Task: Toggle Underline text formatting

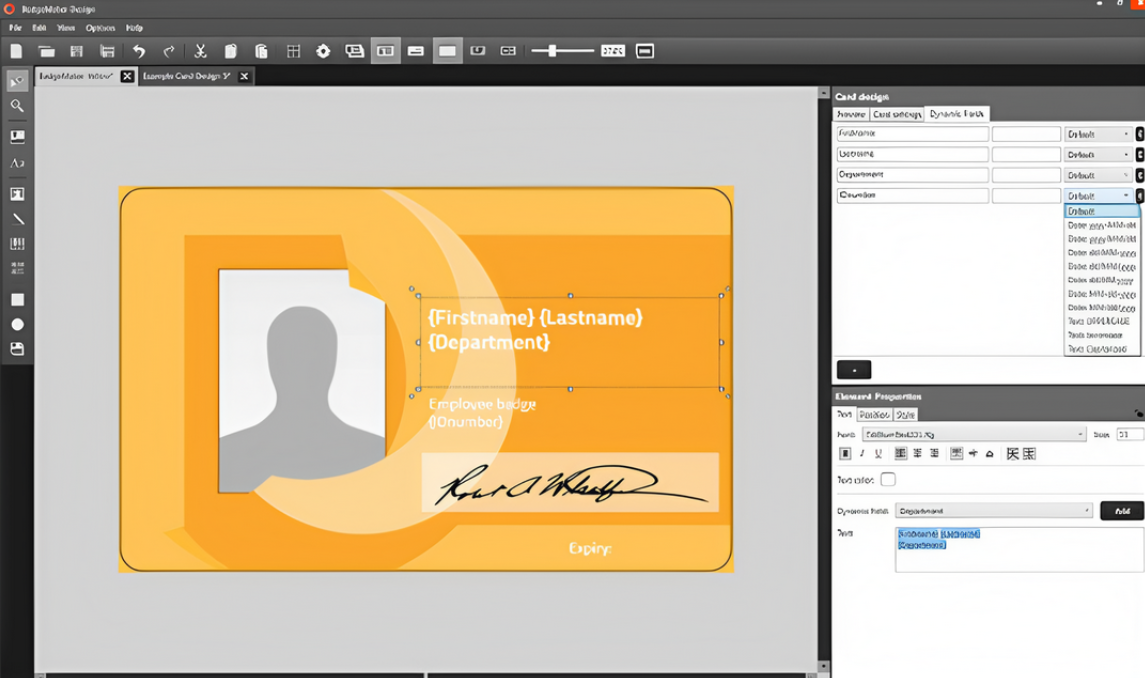Action: (878, 454)
